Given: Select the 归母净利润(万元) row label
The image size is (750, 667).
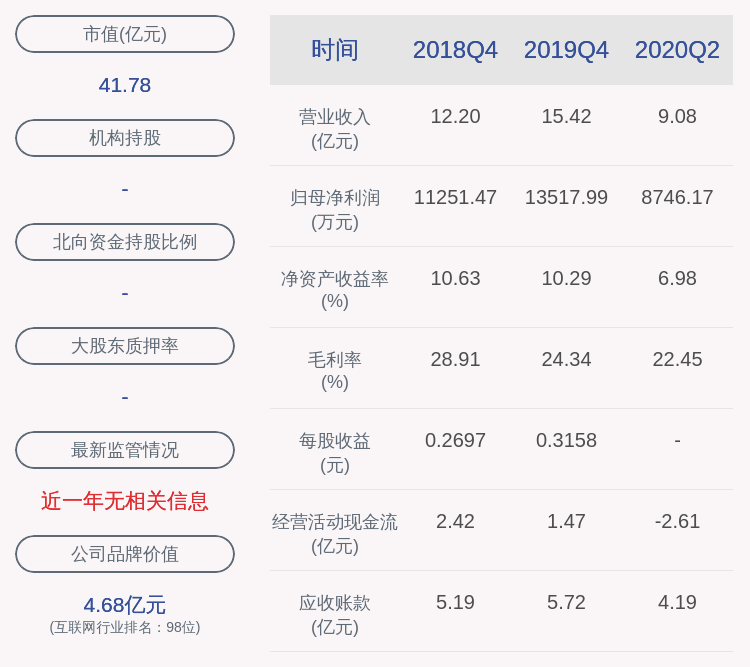Looking at the screenshot, I should tap(335, 210).
